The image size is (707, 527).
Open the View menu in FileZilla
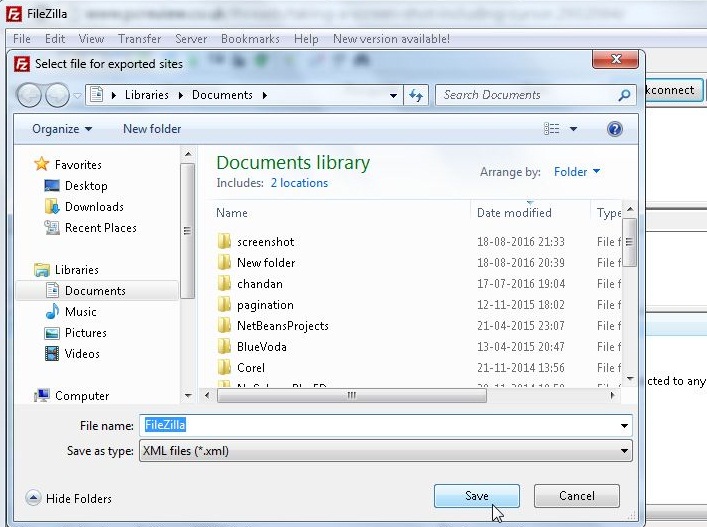point(91,39)
